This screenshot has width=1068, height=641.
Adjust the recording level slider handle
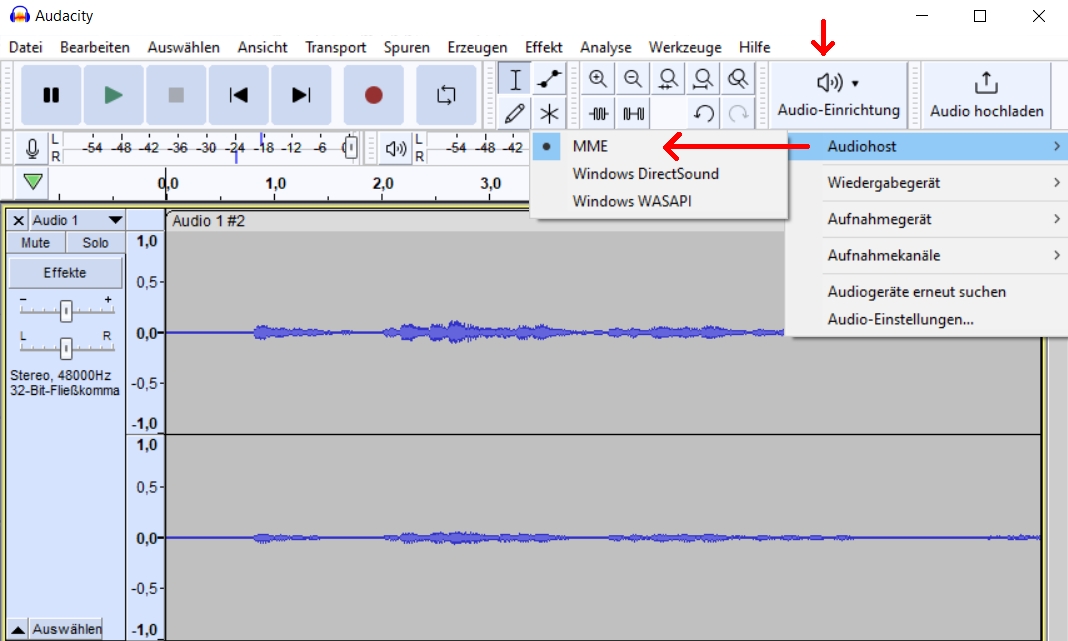pos(350,147)
